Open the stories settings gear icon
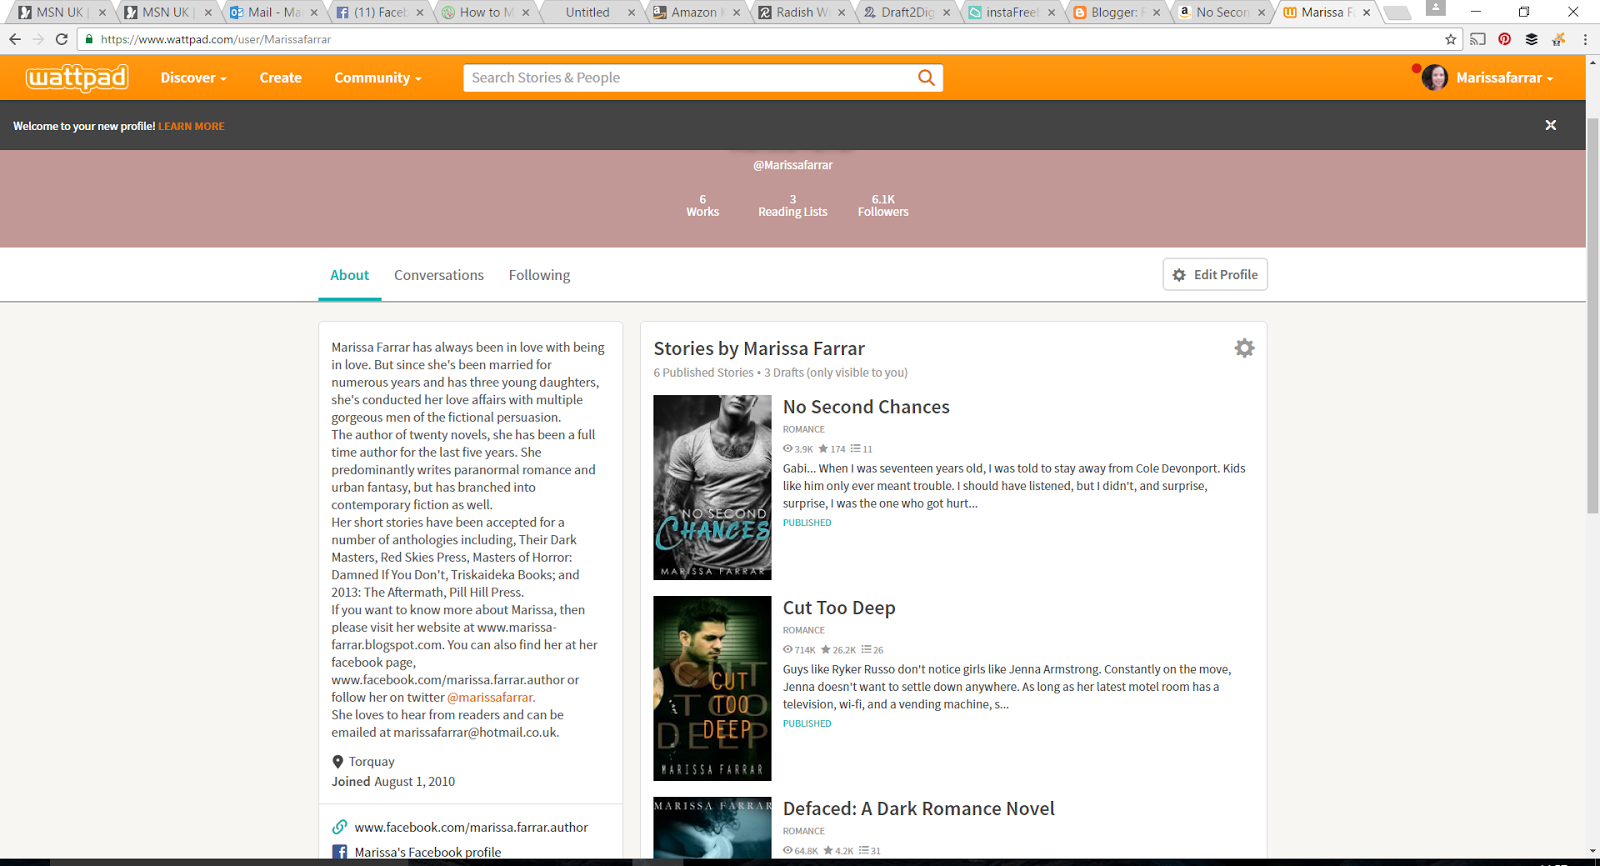Screen dimensions: 1600x866 (x=1244, y=348)
